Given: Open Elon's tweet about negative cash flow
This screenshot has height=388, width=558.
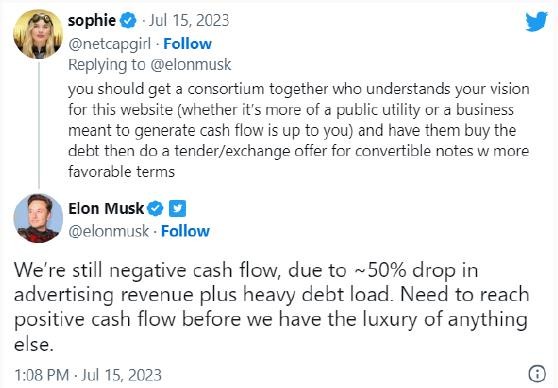Looking at the screenshot, I should pos(272,306).
